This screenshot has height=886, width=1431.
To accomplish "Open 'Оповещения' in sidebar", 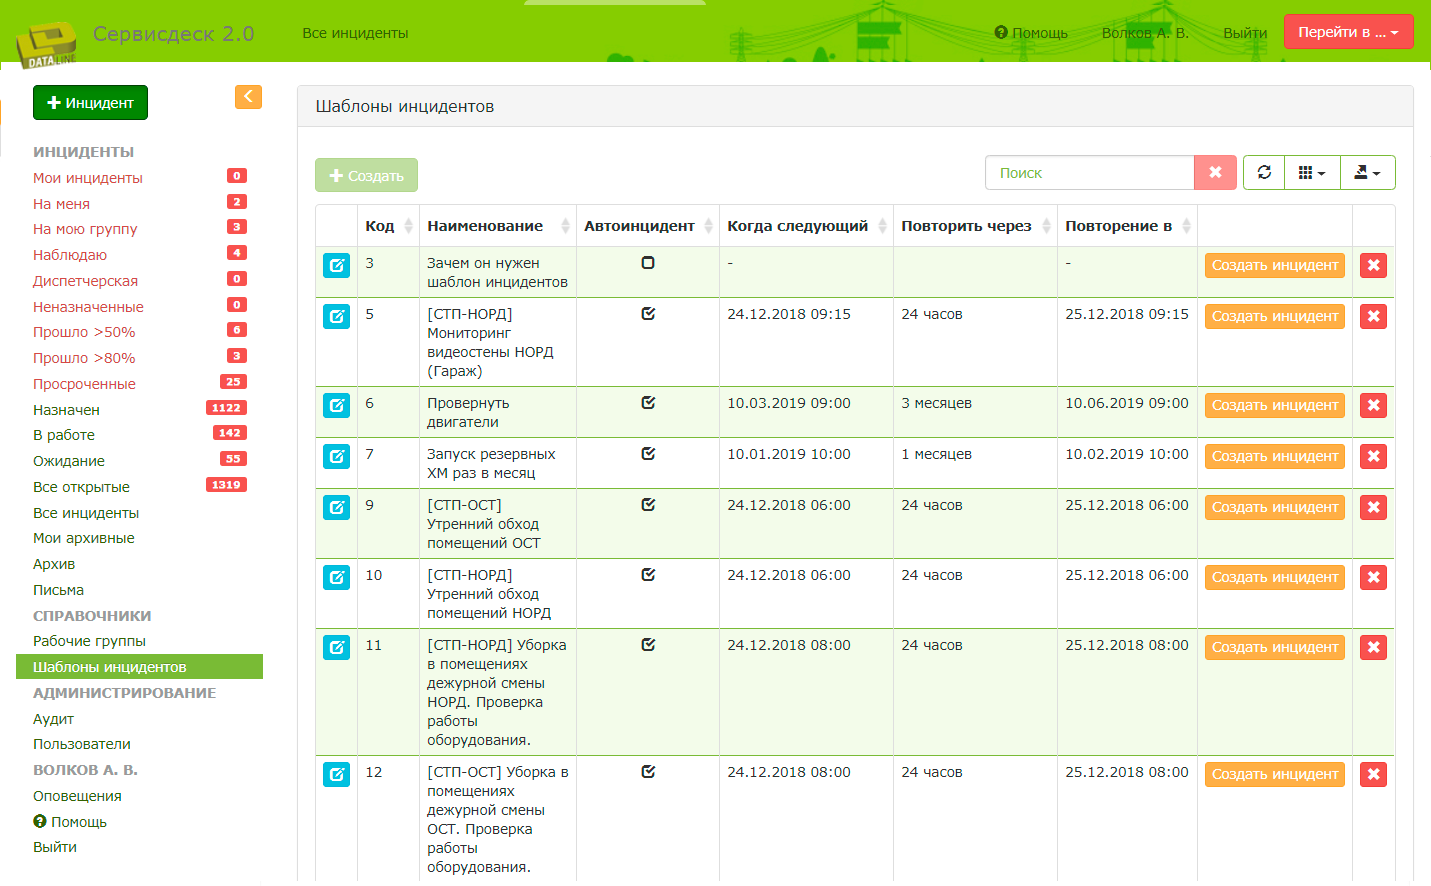I will pyautogui.click(x=77, y=796).
